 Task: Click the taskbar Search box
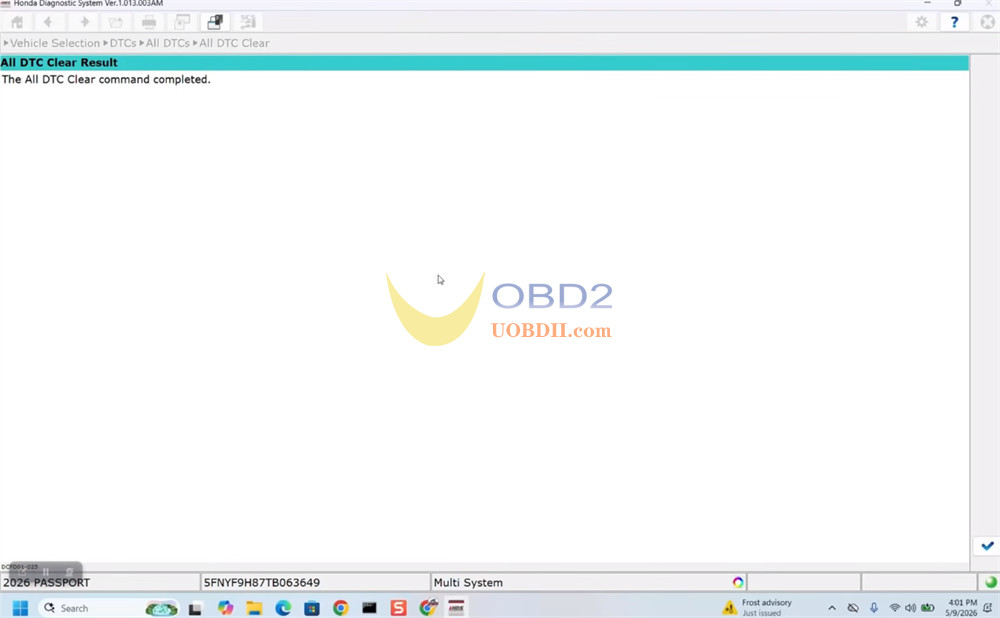(x=109, y=608)
